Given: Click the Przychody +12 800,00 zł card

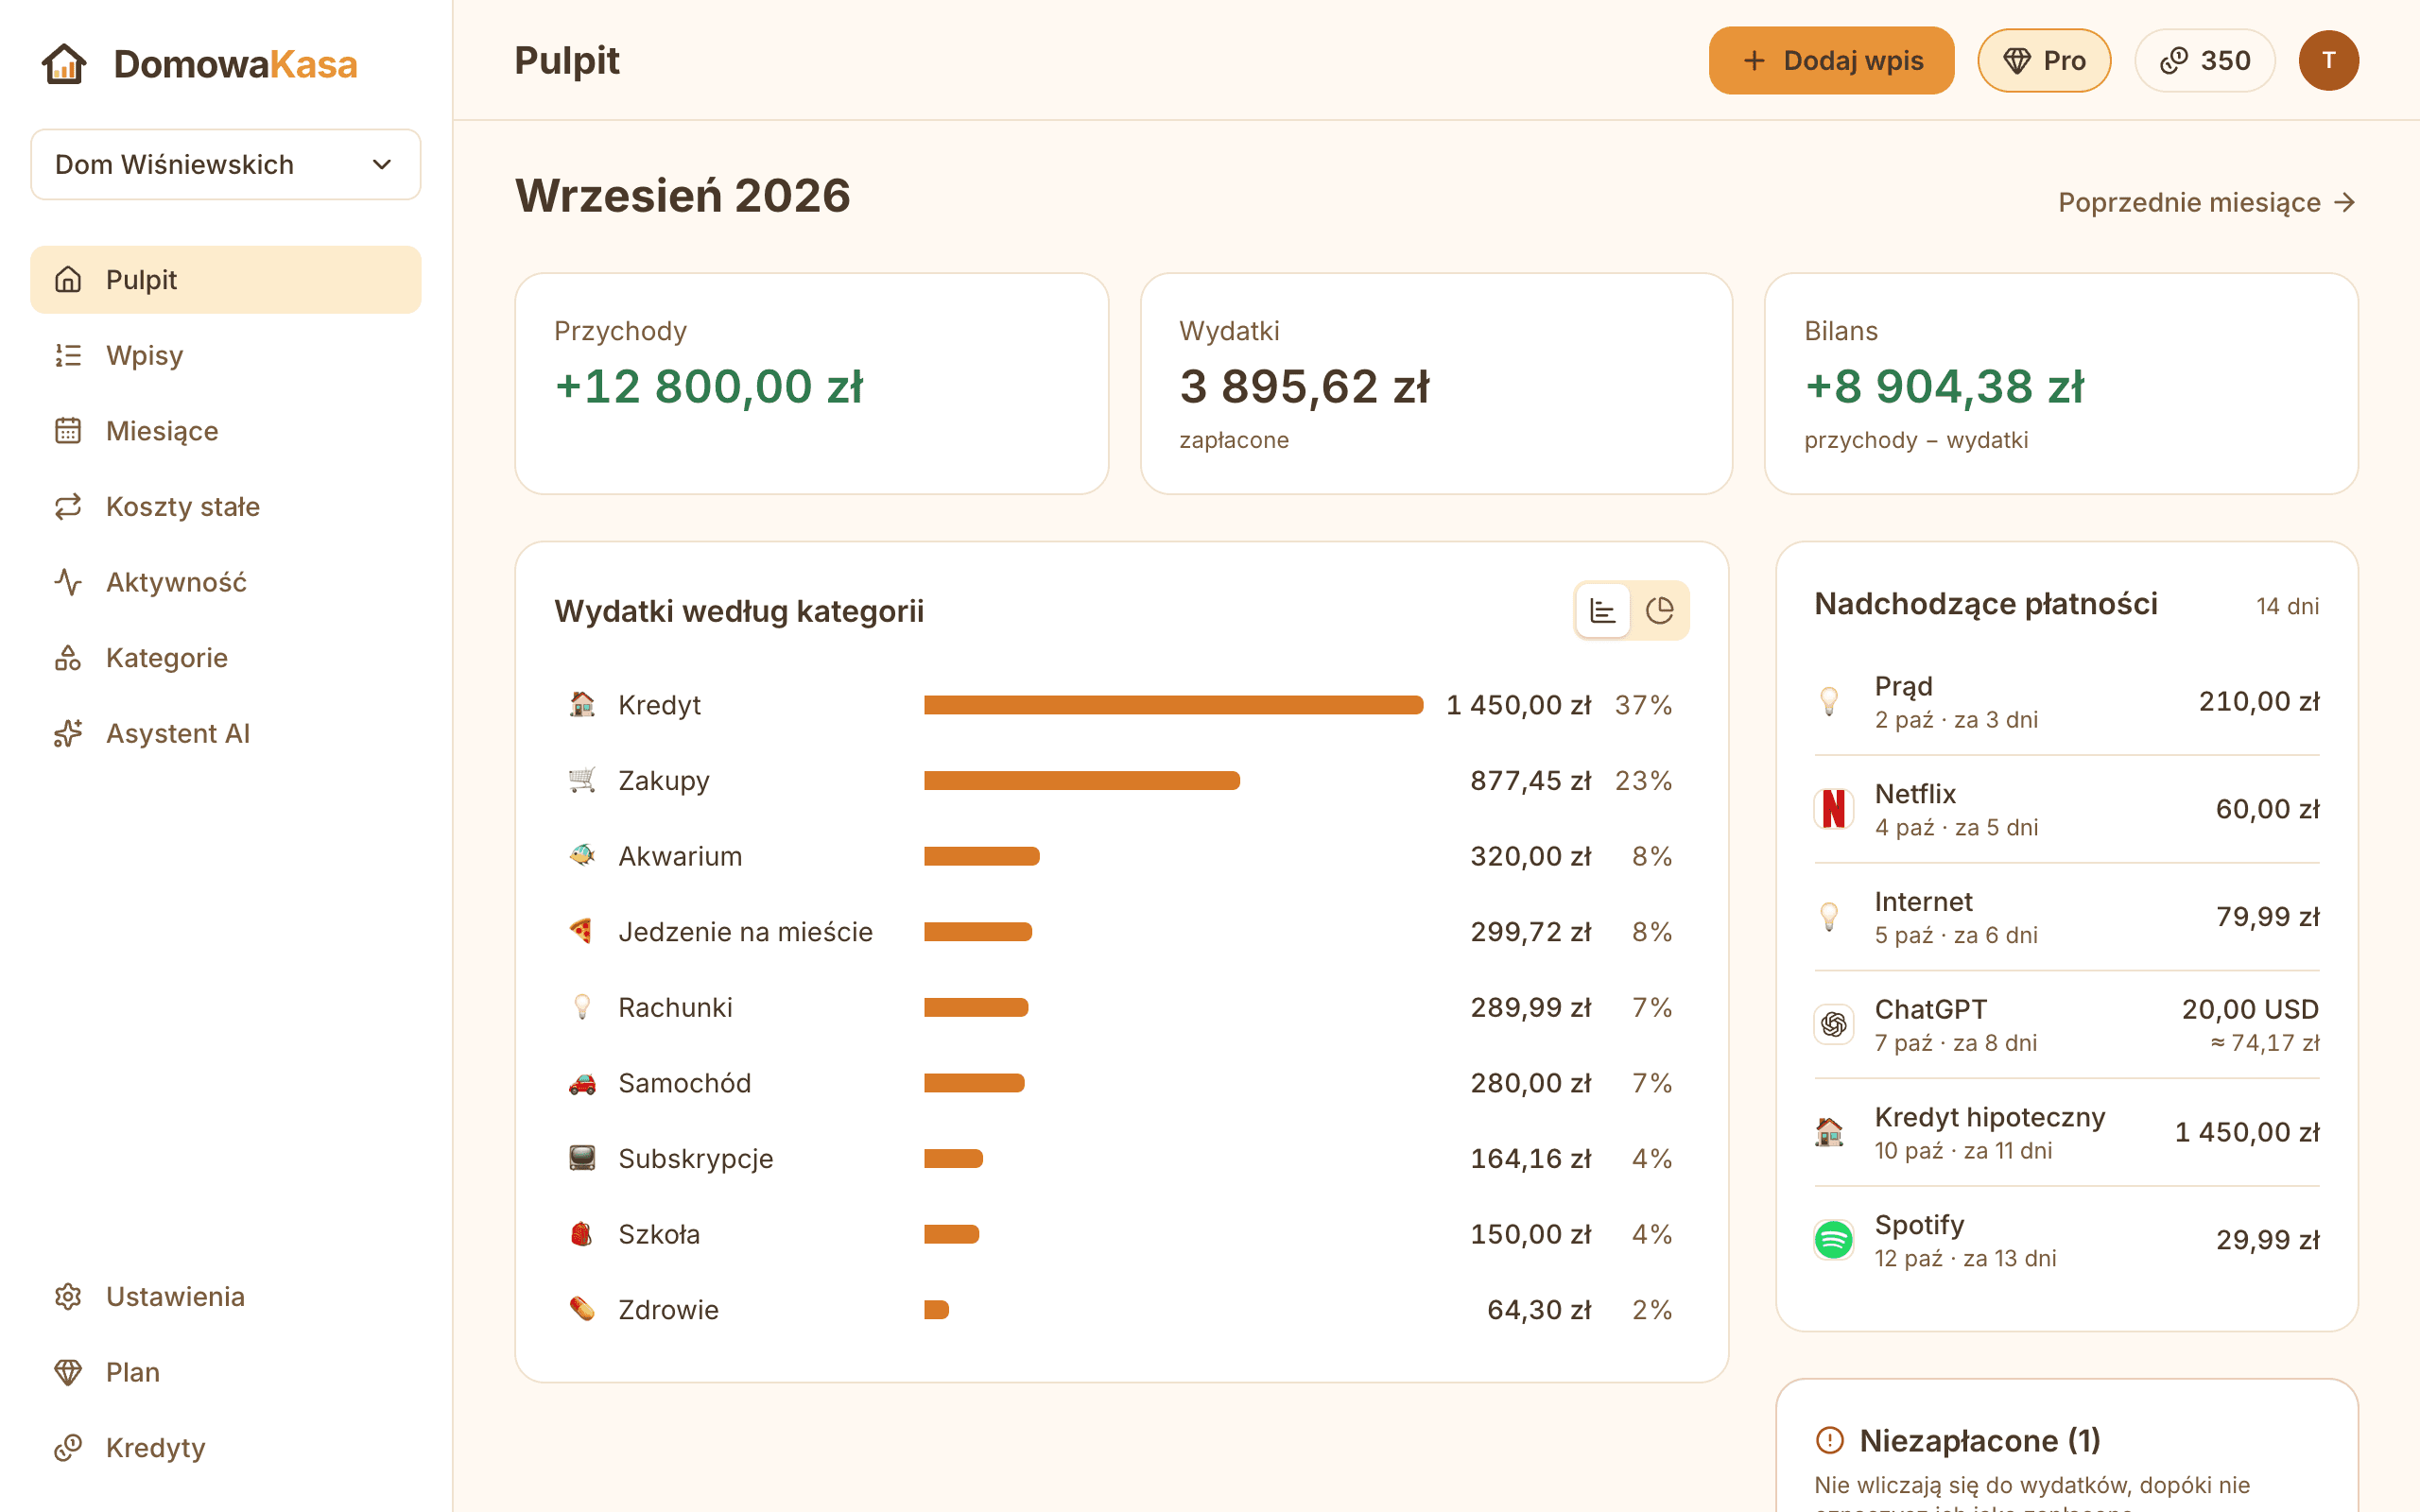Looking at the screenshot, I should coord(811,384).
